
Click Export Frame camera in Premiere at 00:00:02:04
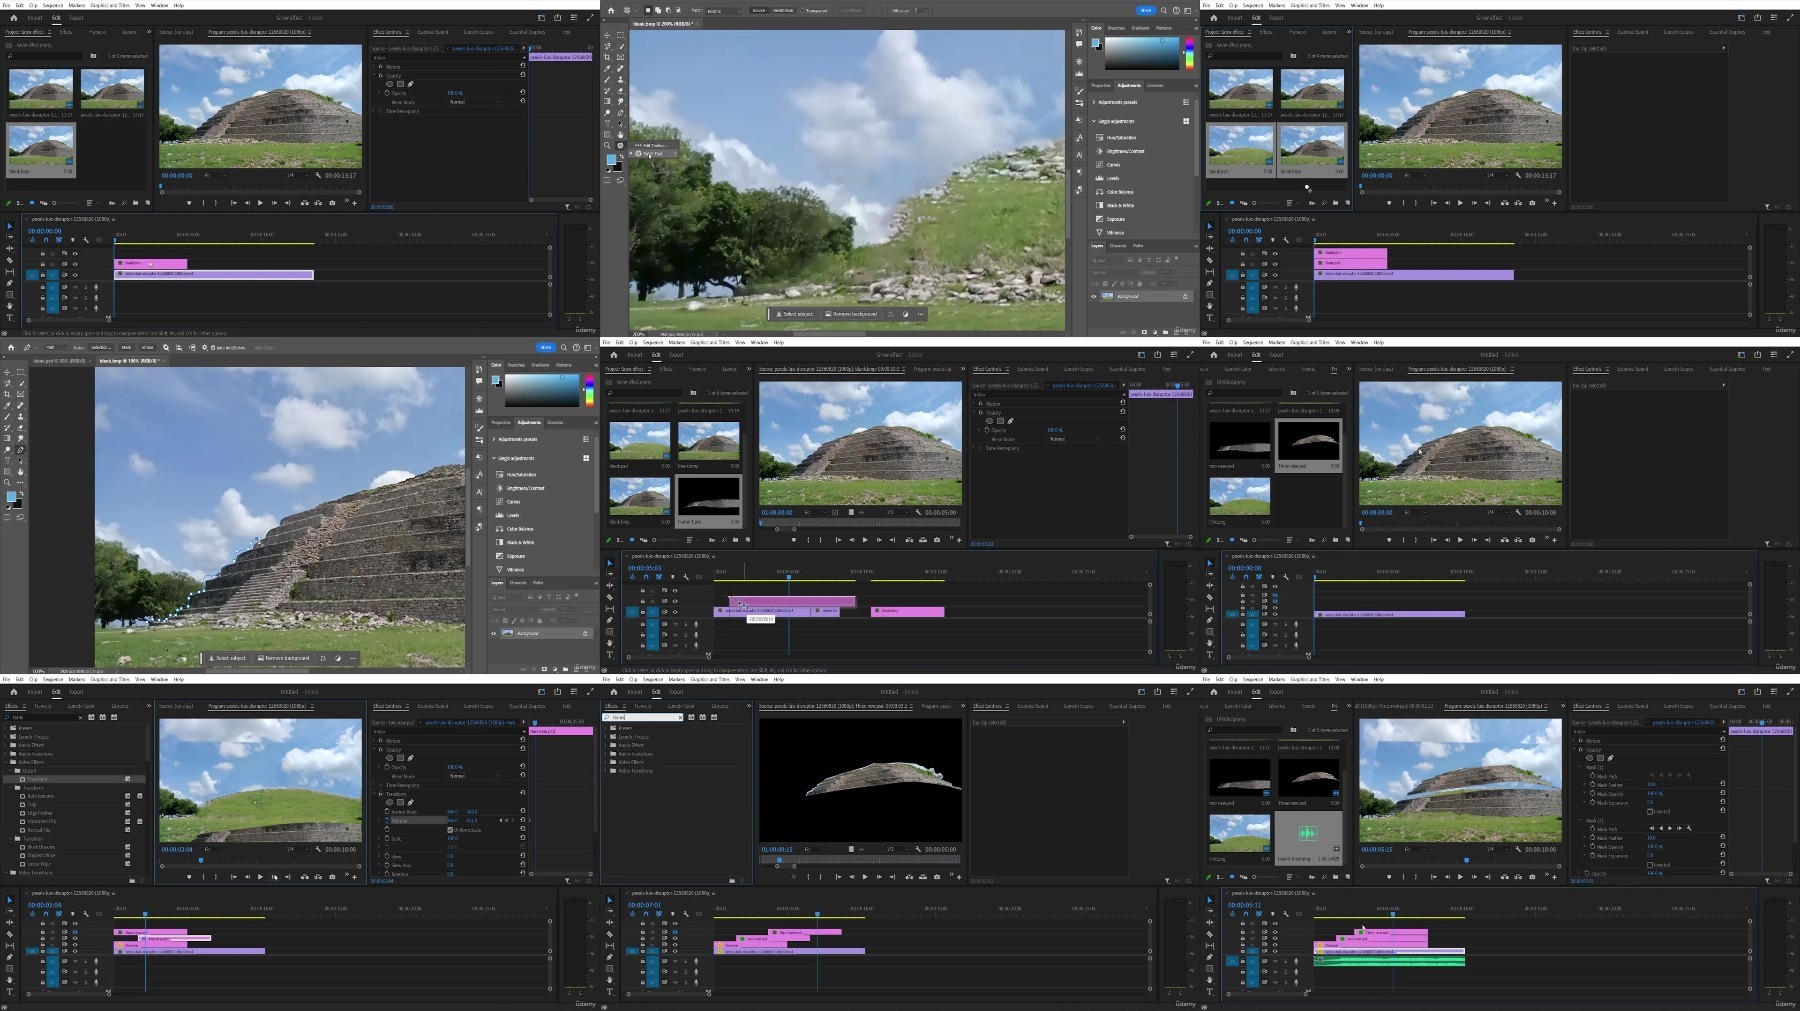point(332,877)
